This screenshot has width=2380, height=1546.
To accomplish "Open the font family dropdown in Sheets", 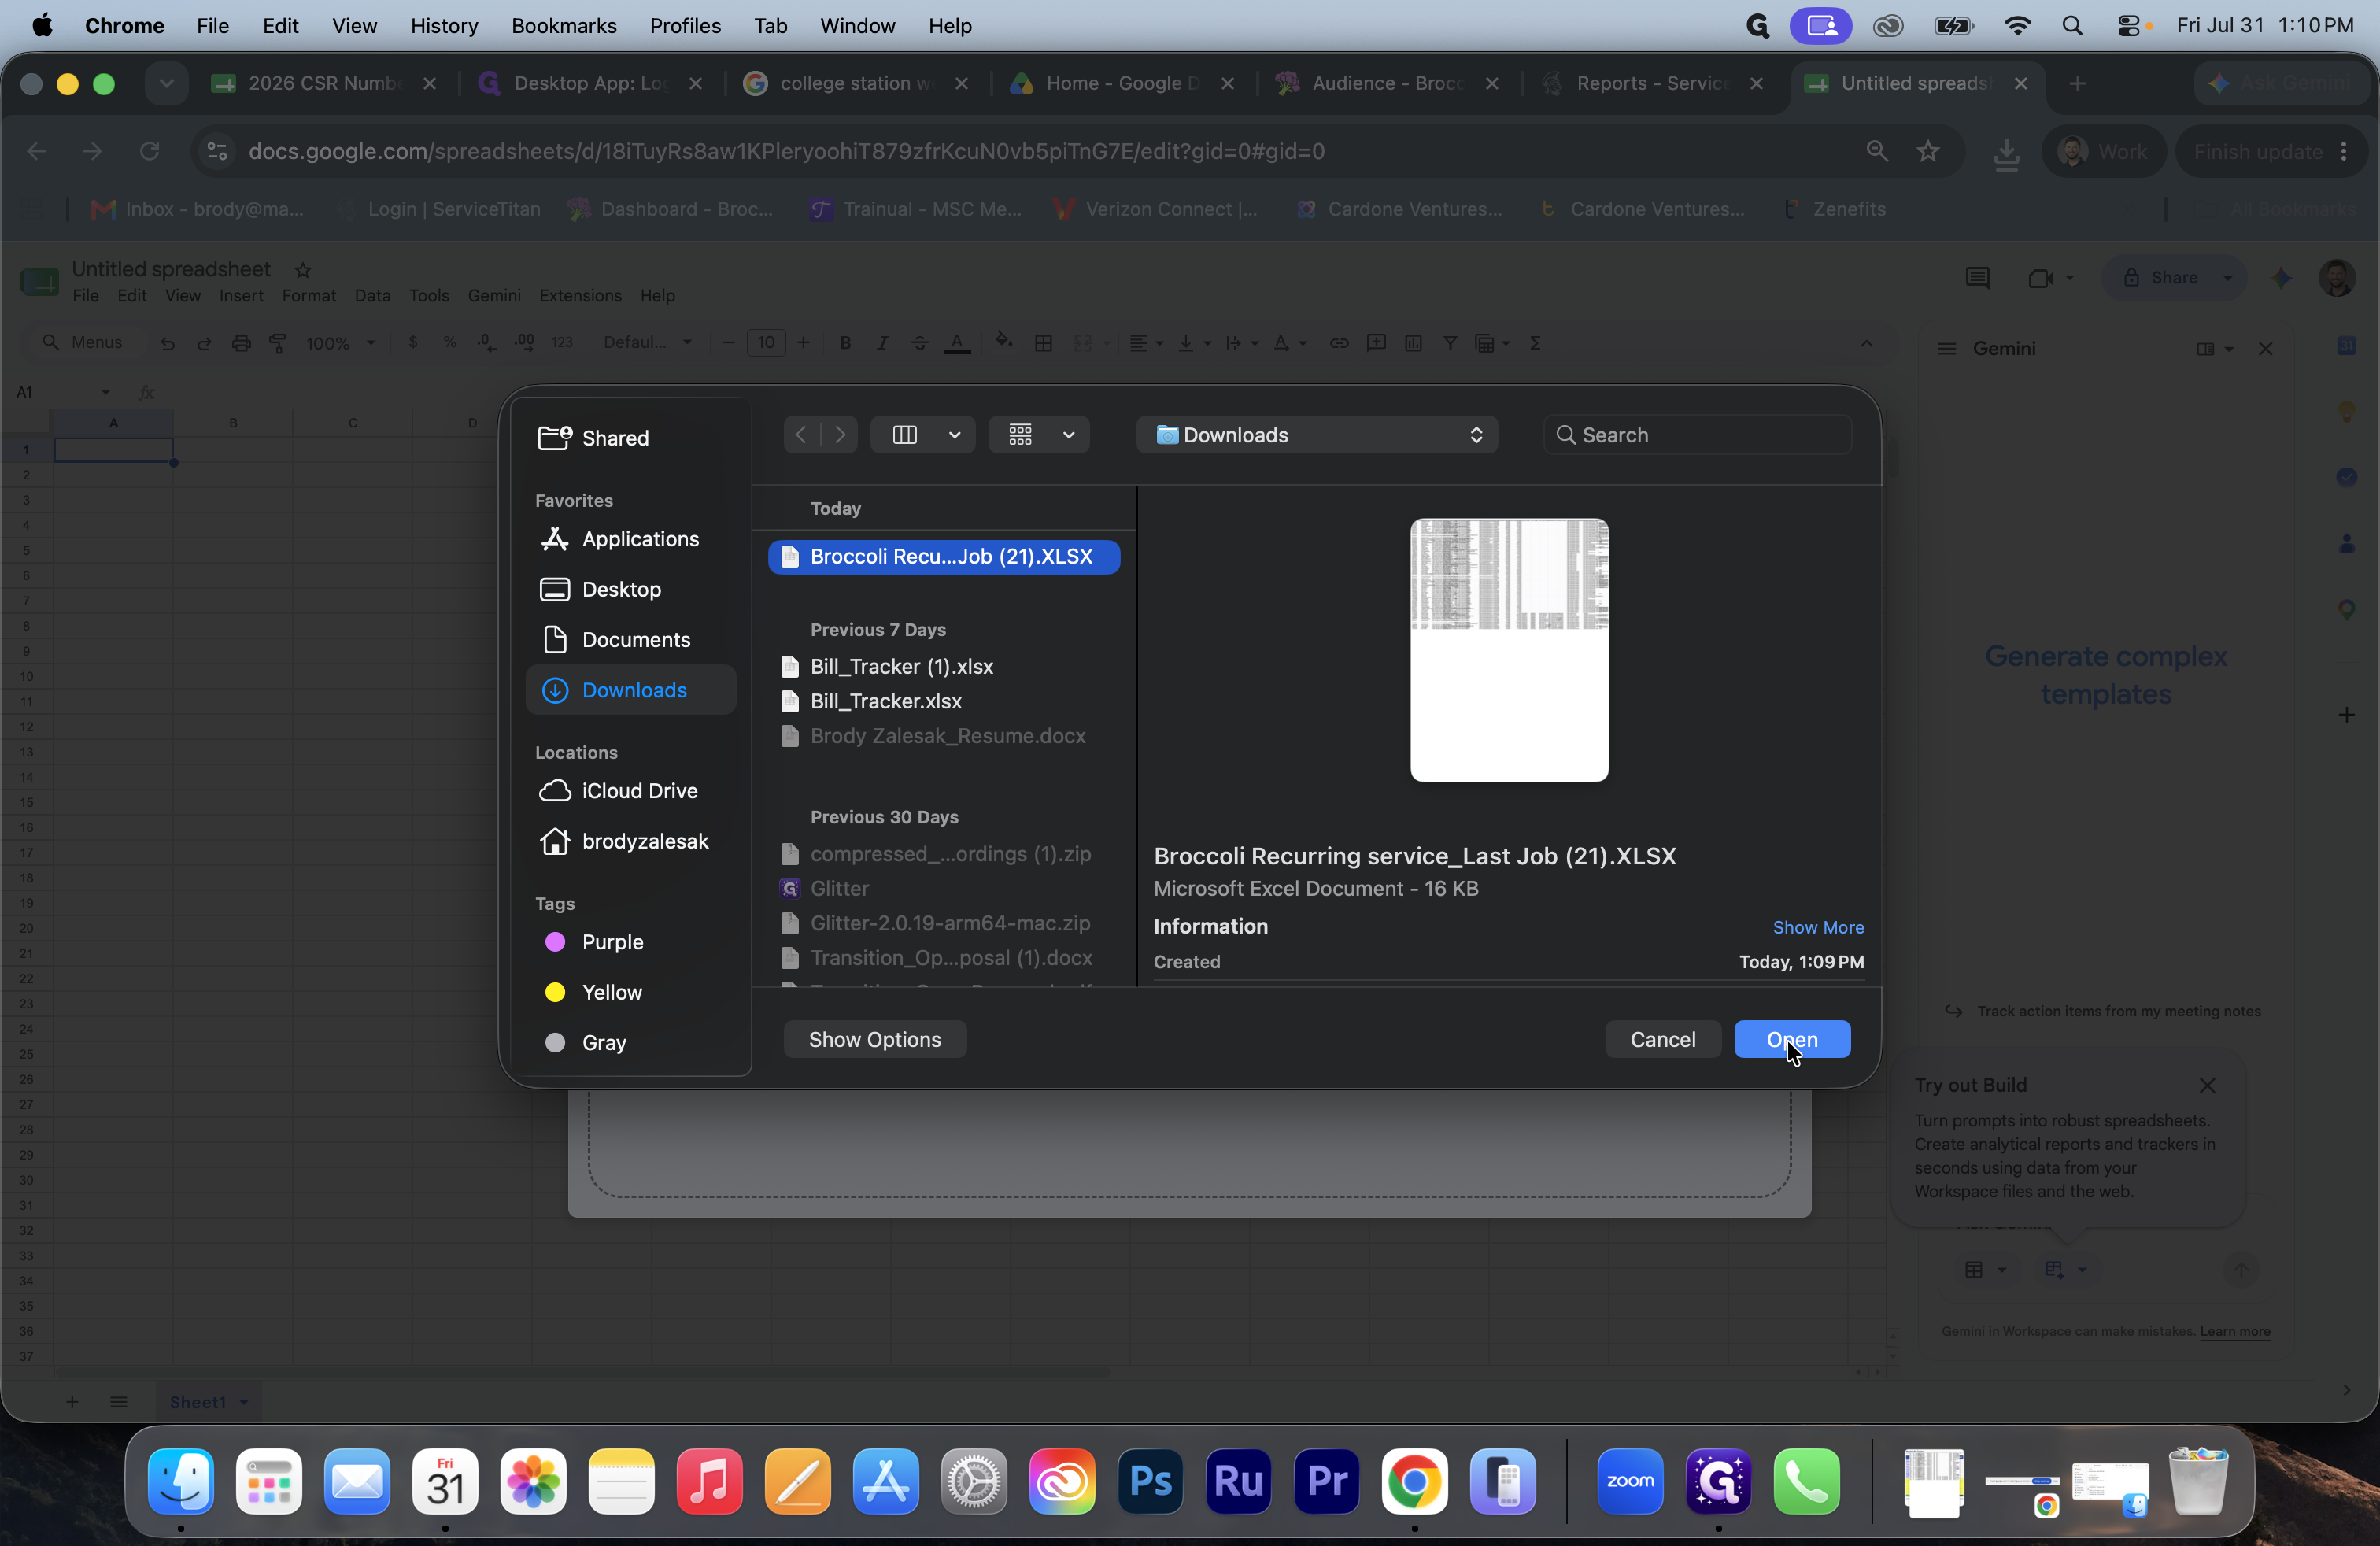I will pyautogui.click(x=647, y=343).
